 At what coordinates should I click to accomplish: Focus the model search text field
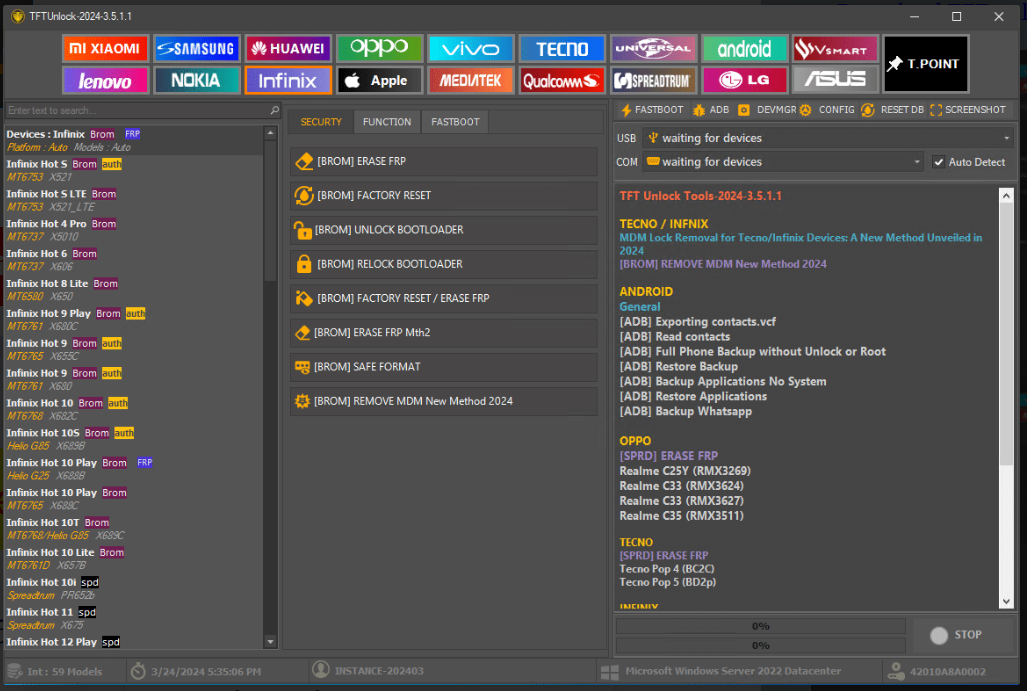tap(138, 110)
